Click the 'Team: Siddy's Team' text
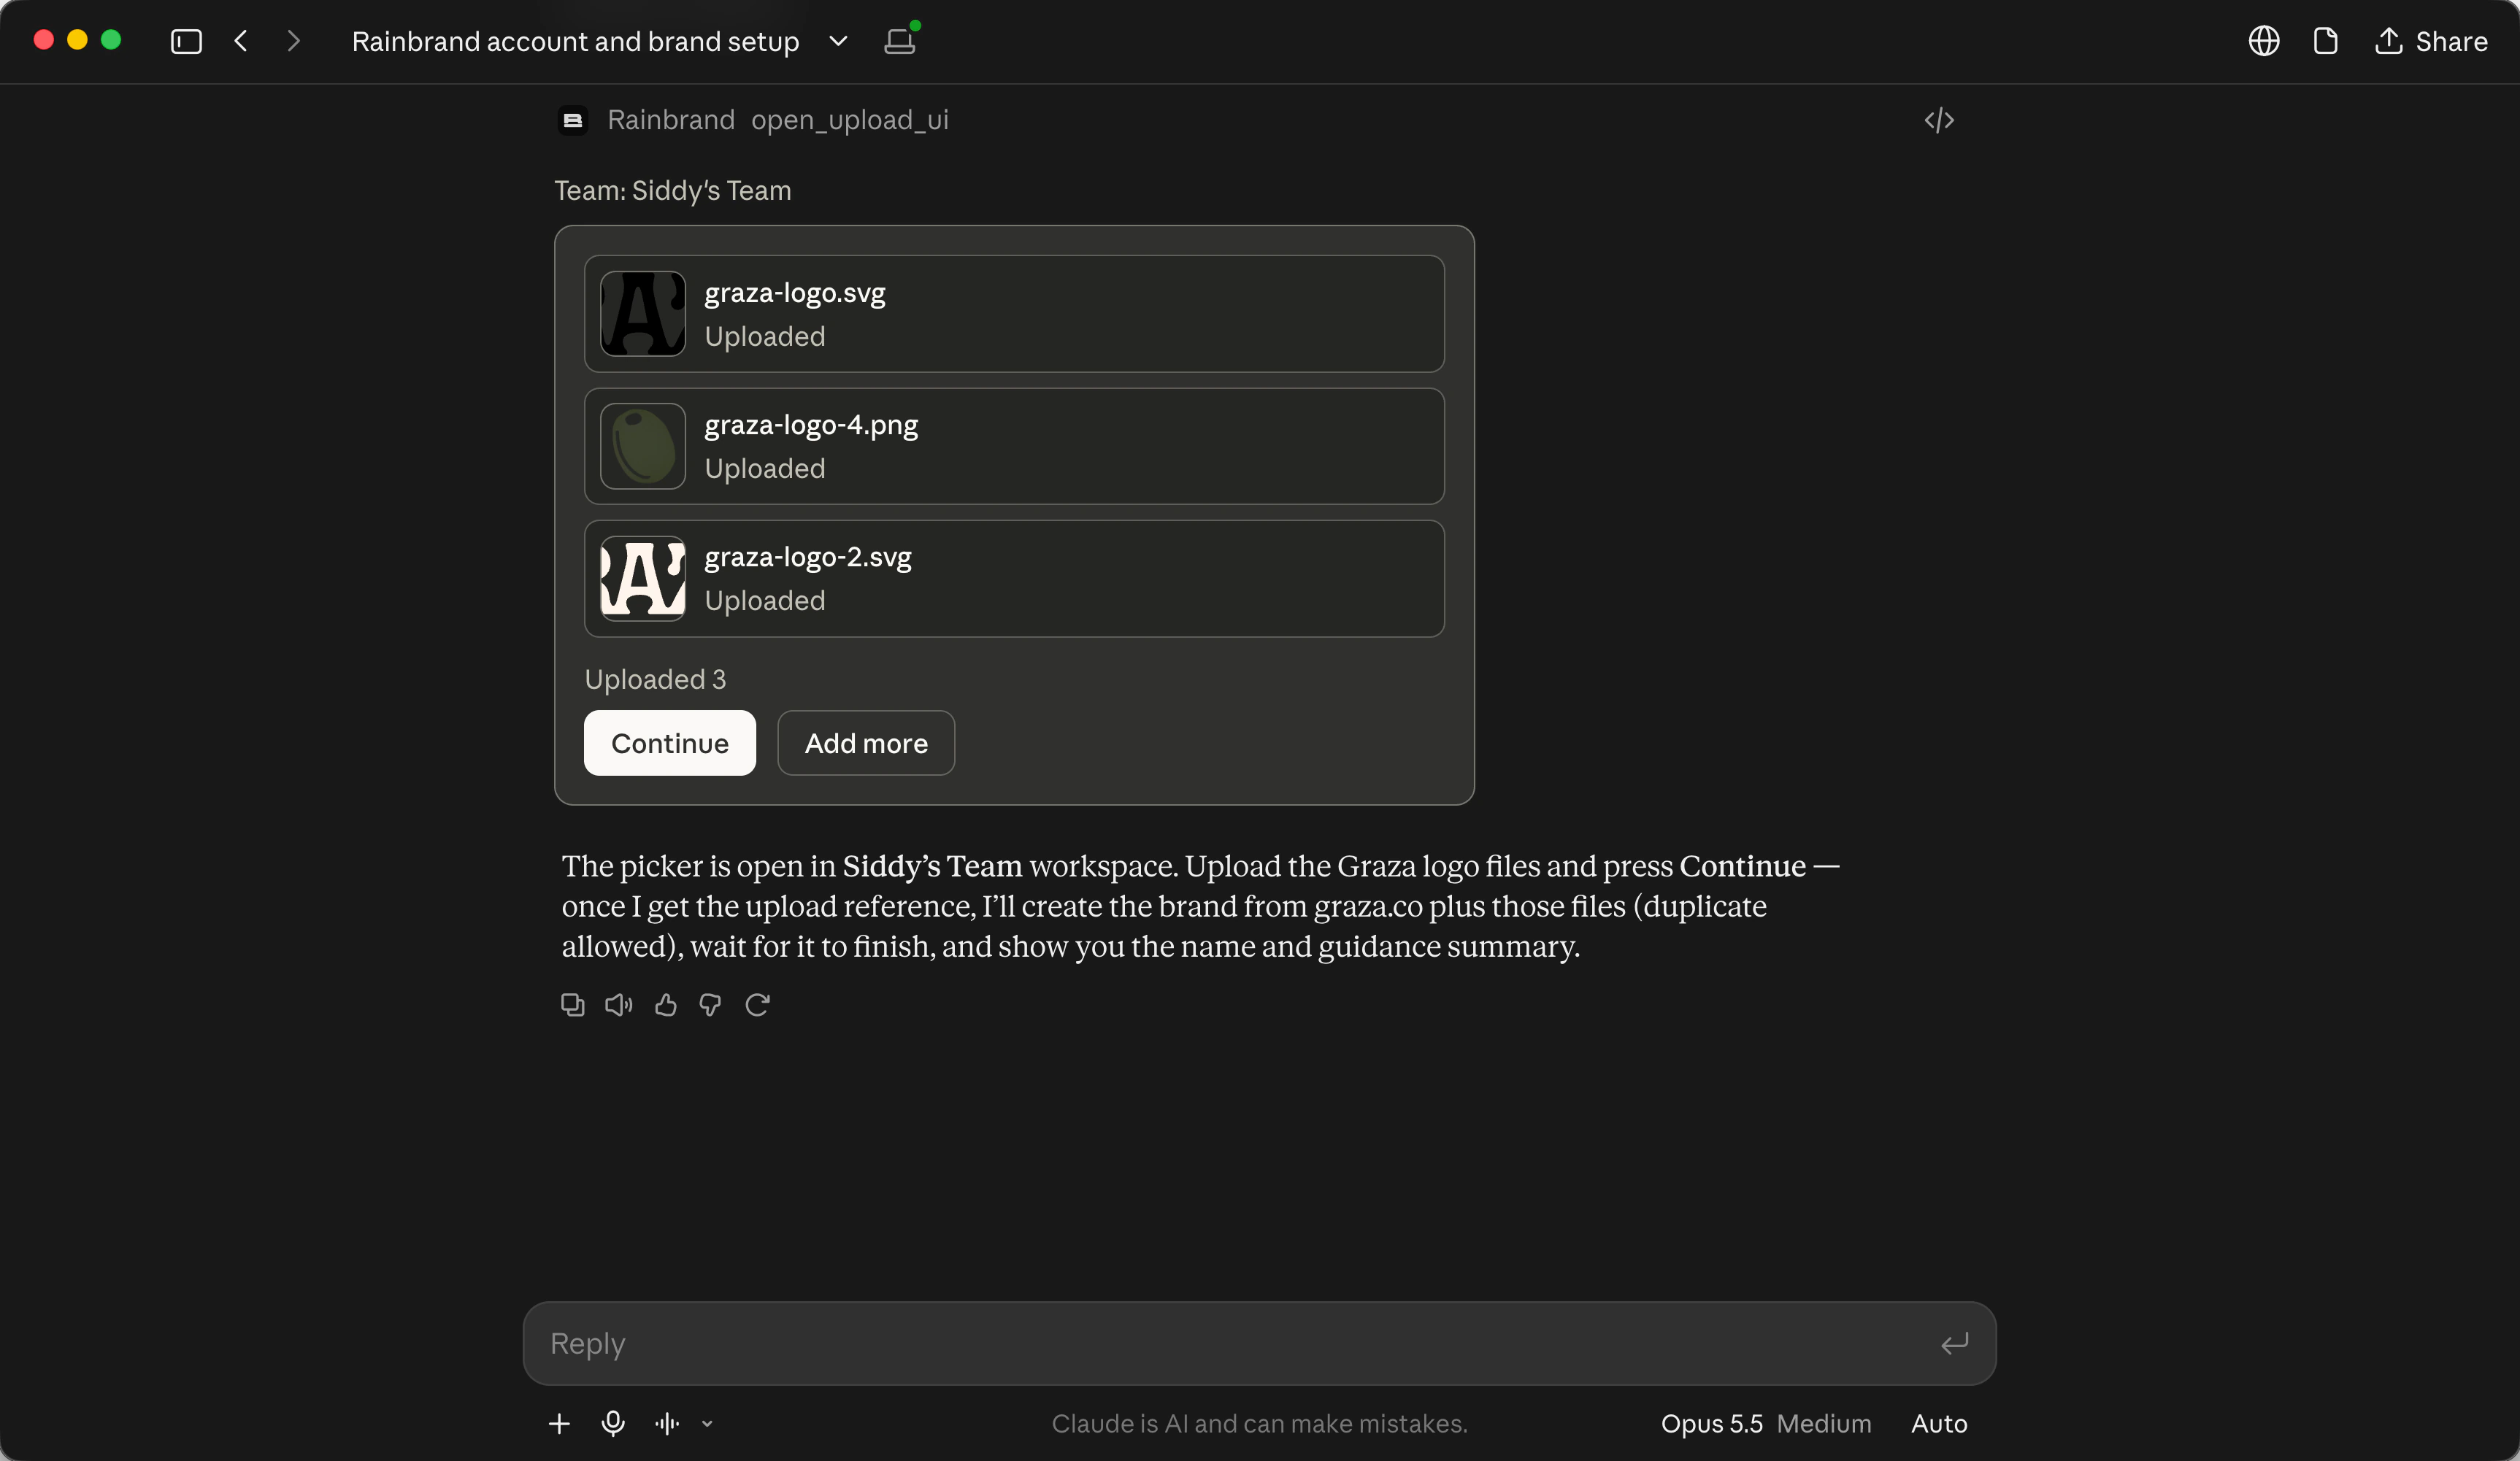 673,190
